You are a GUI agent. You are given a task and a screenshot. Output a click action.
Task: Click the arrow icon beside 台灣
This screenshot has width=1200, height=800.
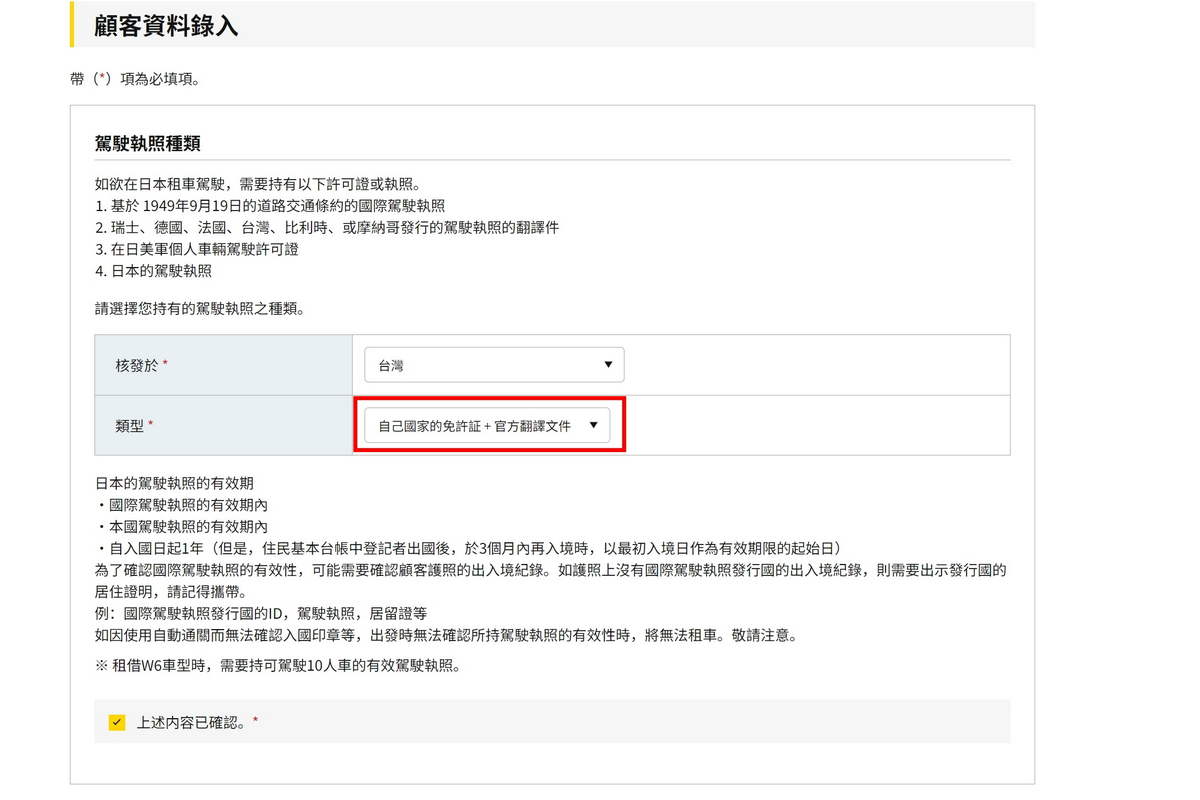pyautogui.click(x=608, y=365)
